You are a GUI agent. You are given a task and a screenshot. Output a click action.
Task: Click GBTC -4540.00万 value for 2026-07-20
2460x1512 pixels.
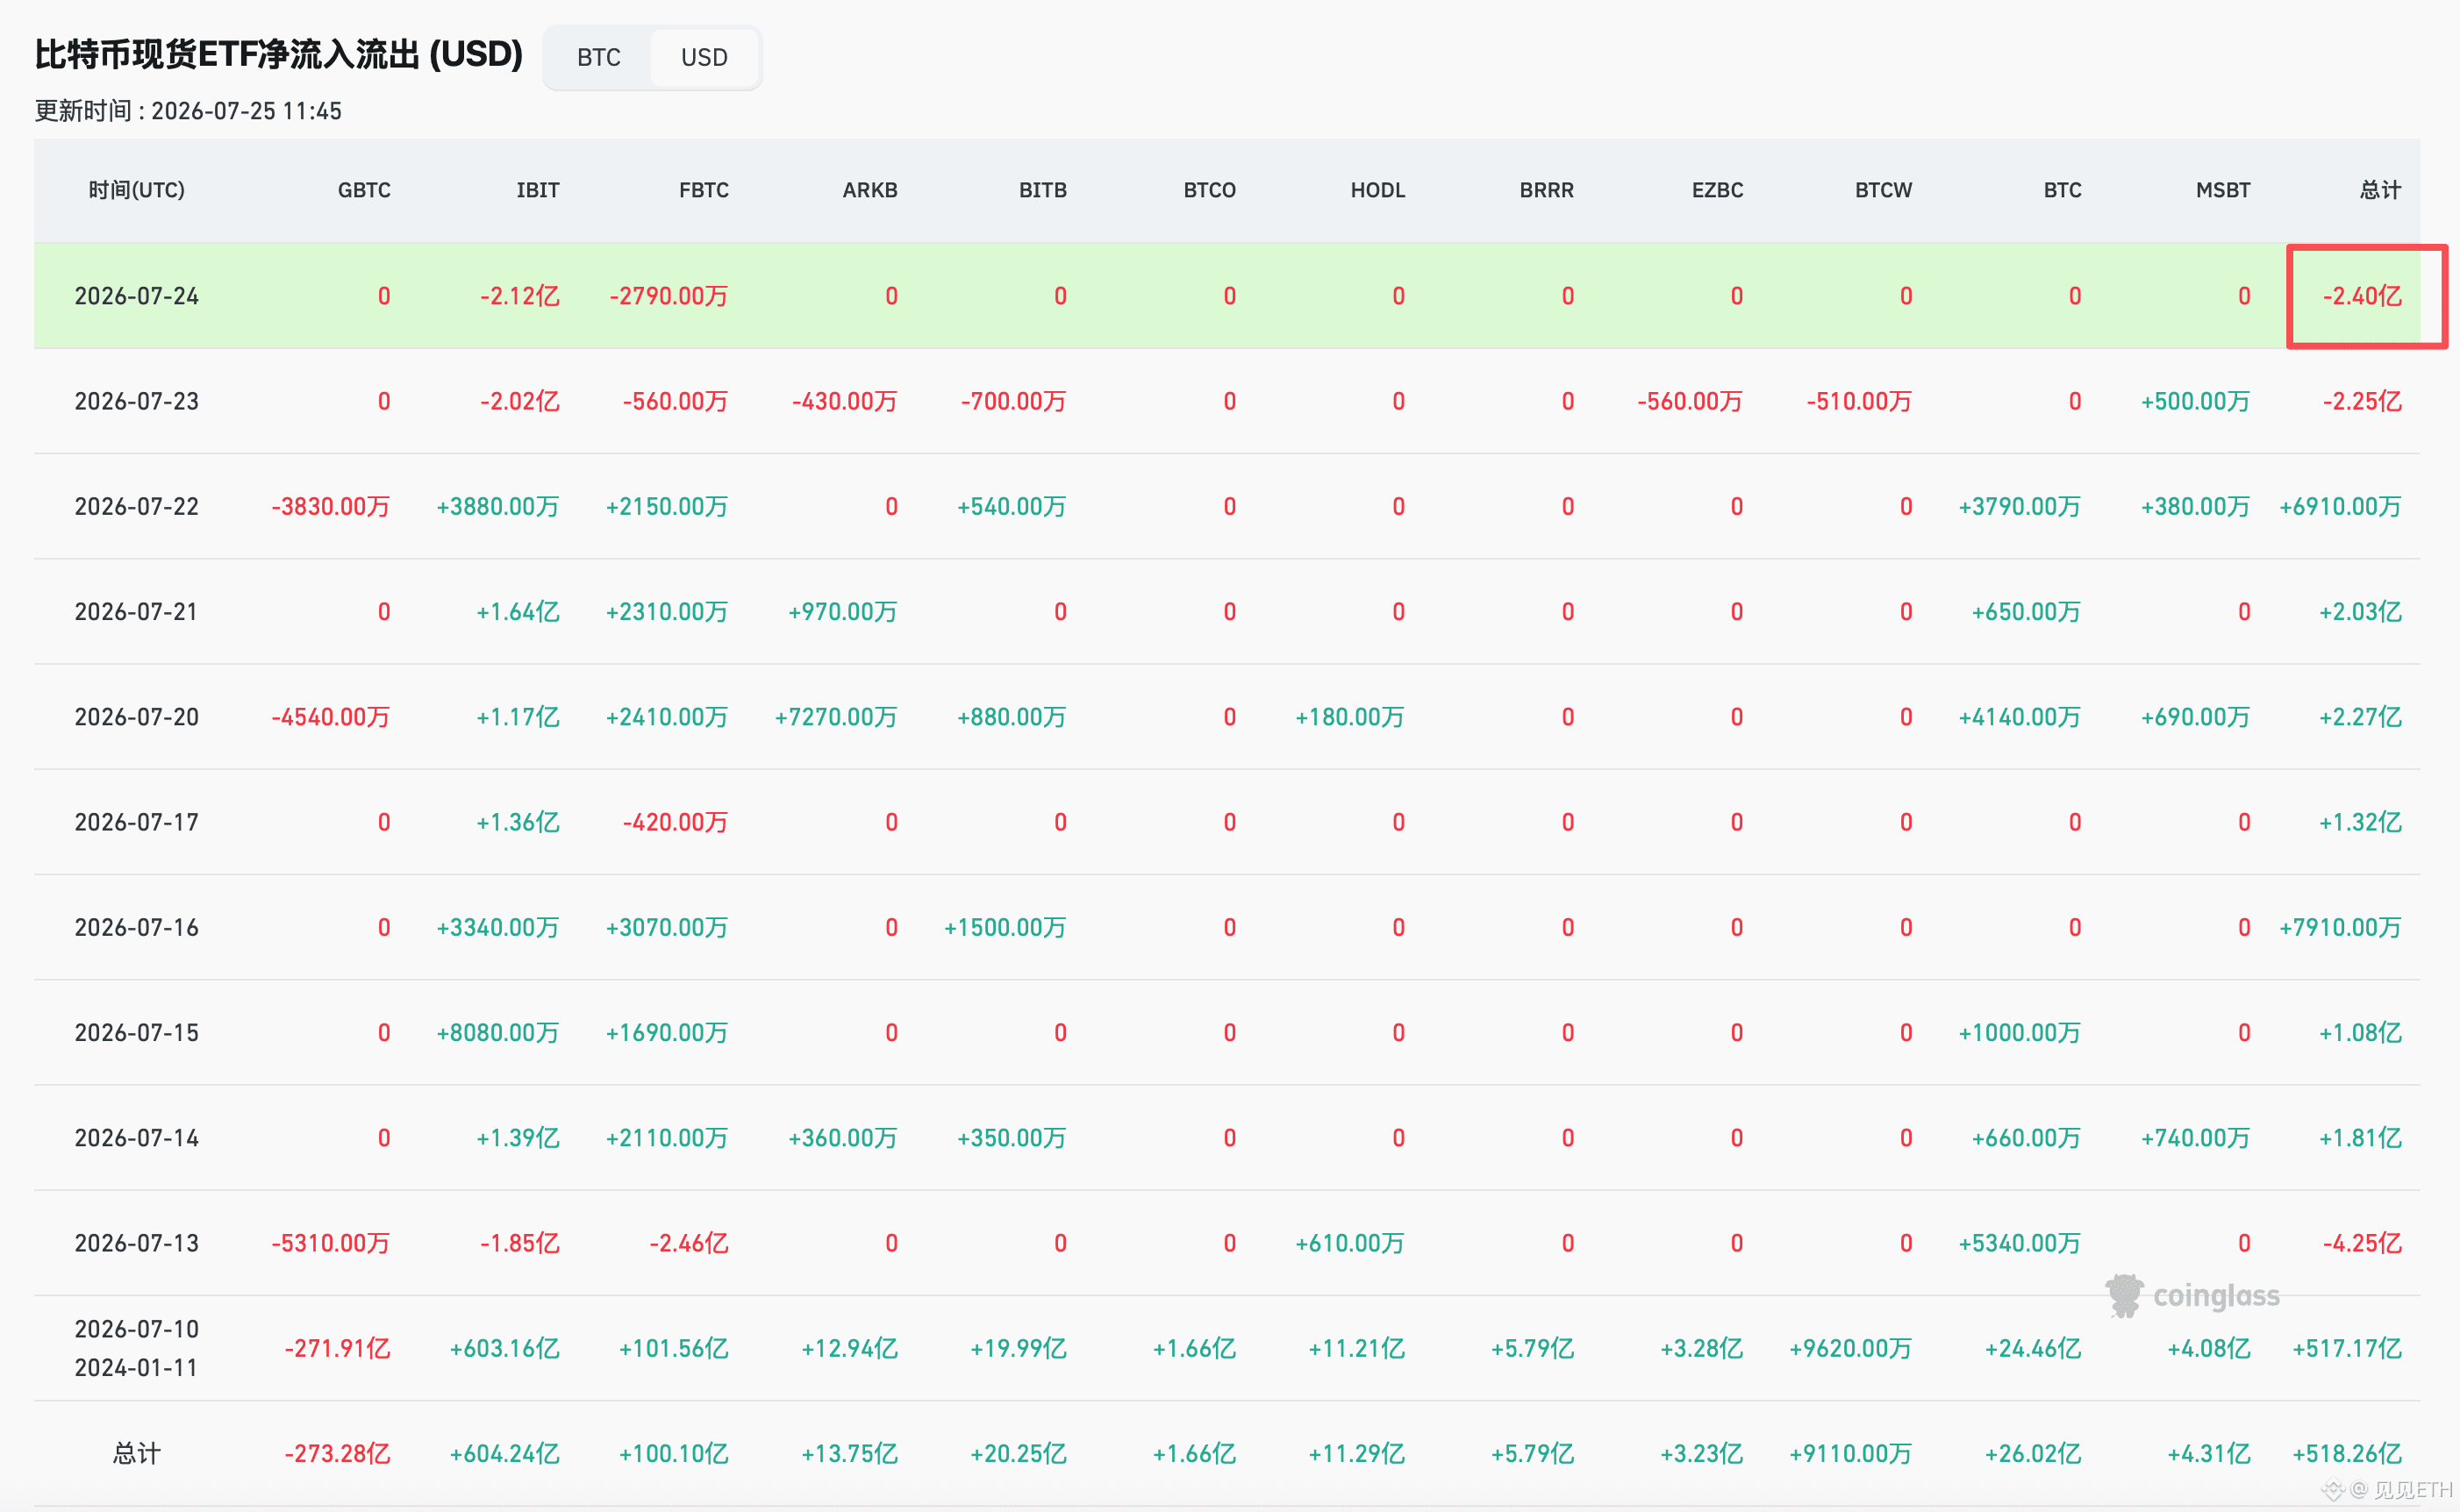pos(331,717)
